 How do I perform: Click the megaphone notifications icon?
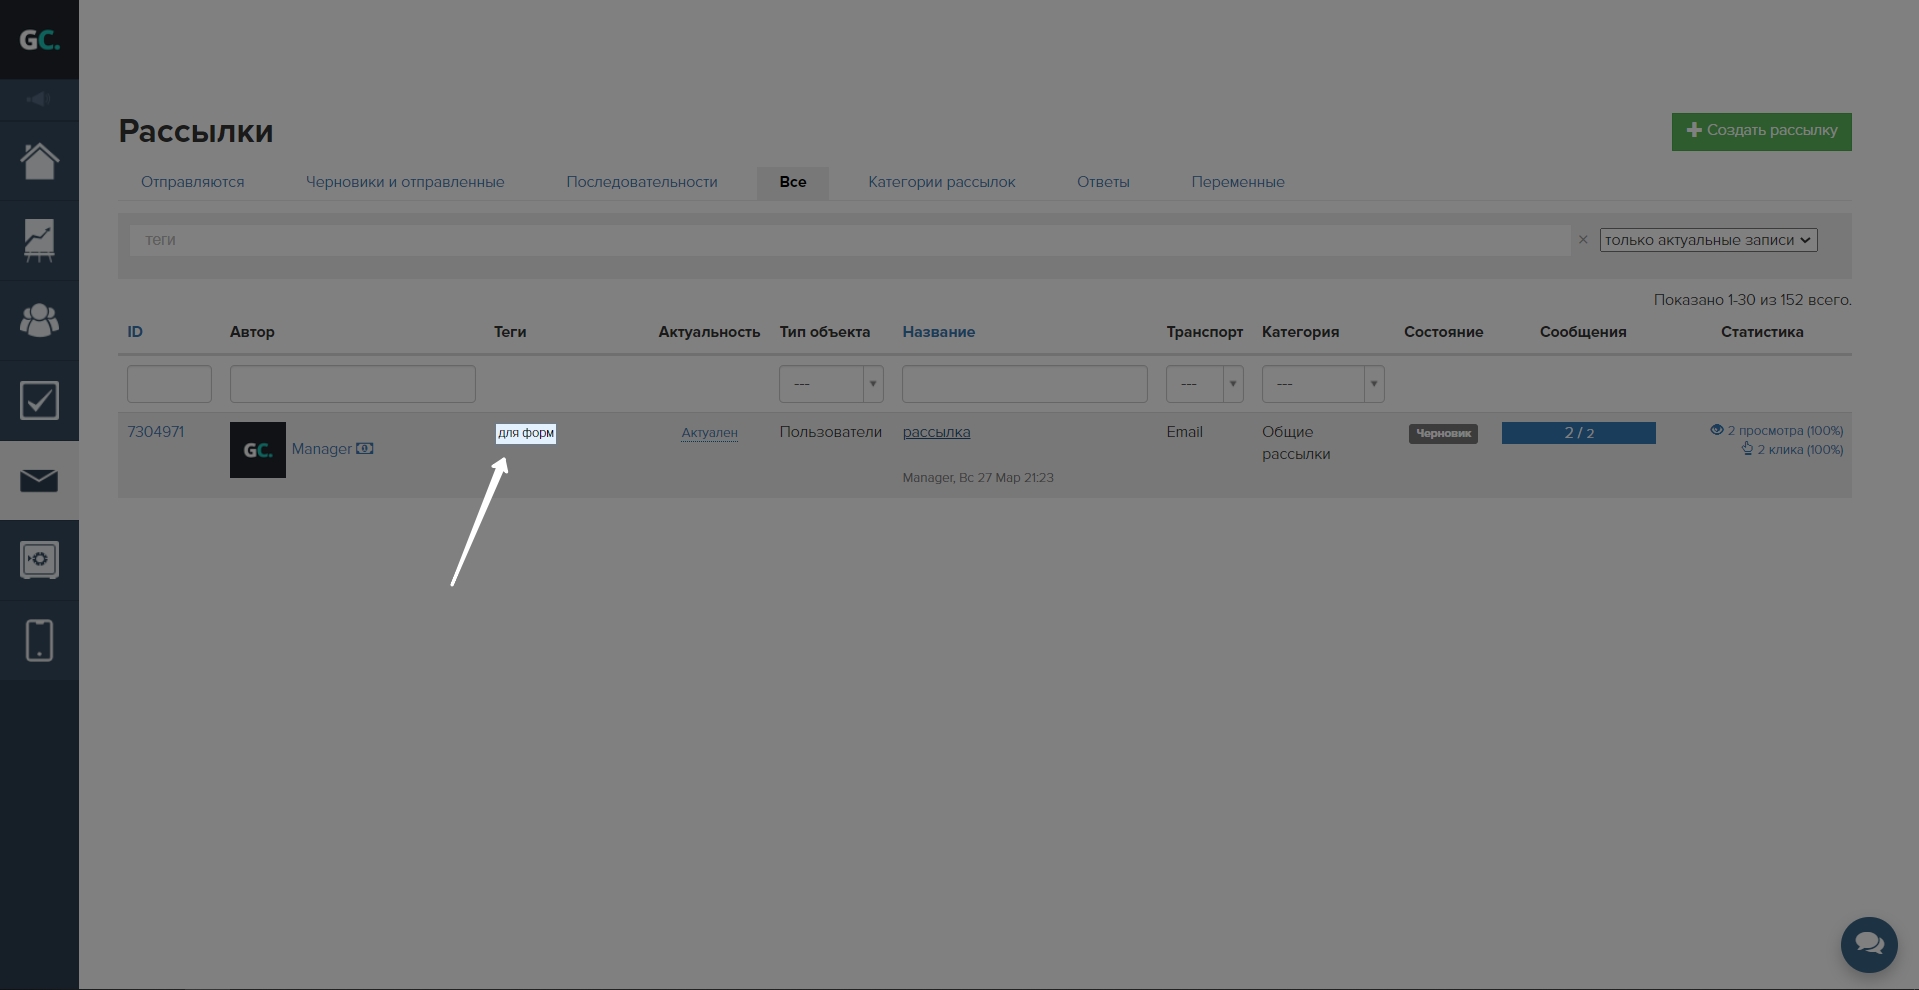point(39,99)
